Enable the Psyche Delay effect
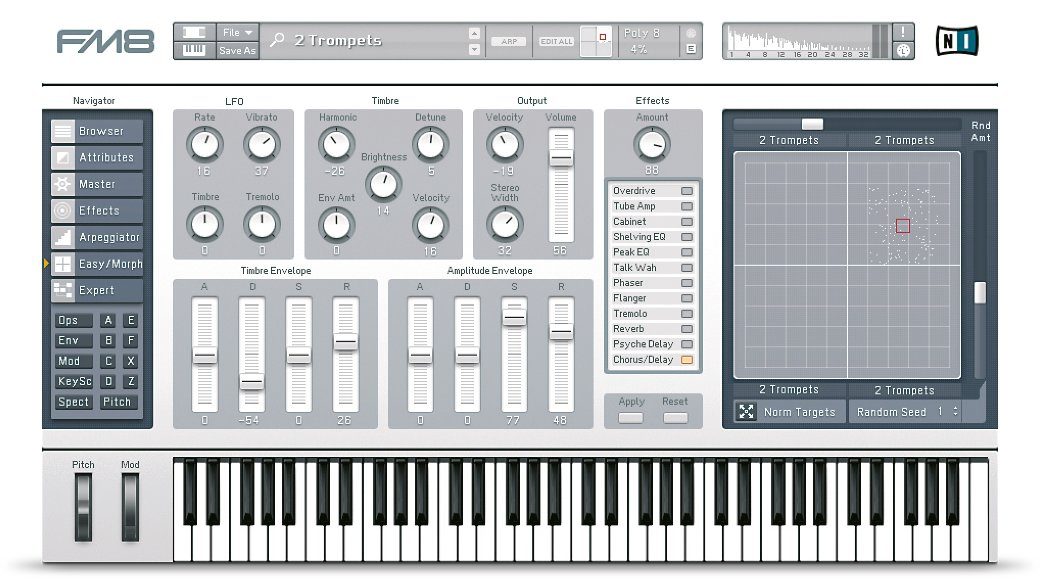 686,344
